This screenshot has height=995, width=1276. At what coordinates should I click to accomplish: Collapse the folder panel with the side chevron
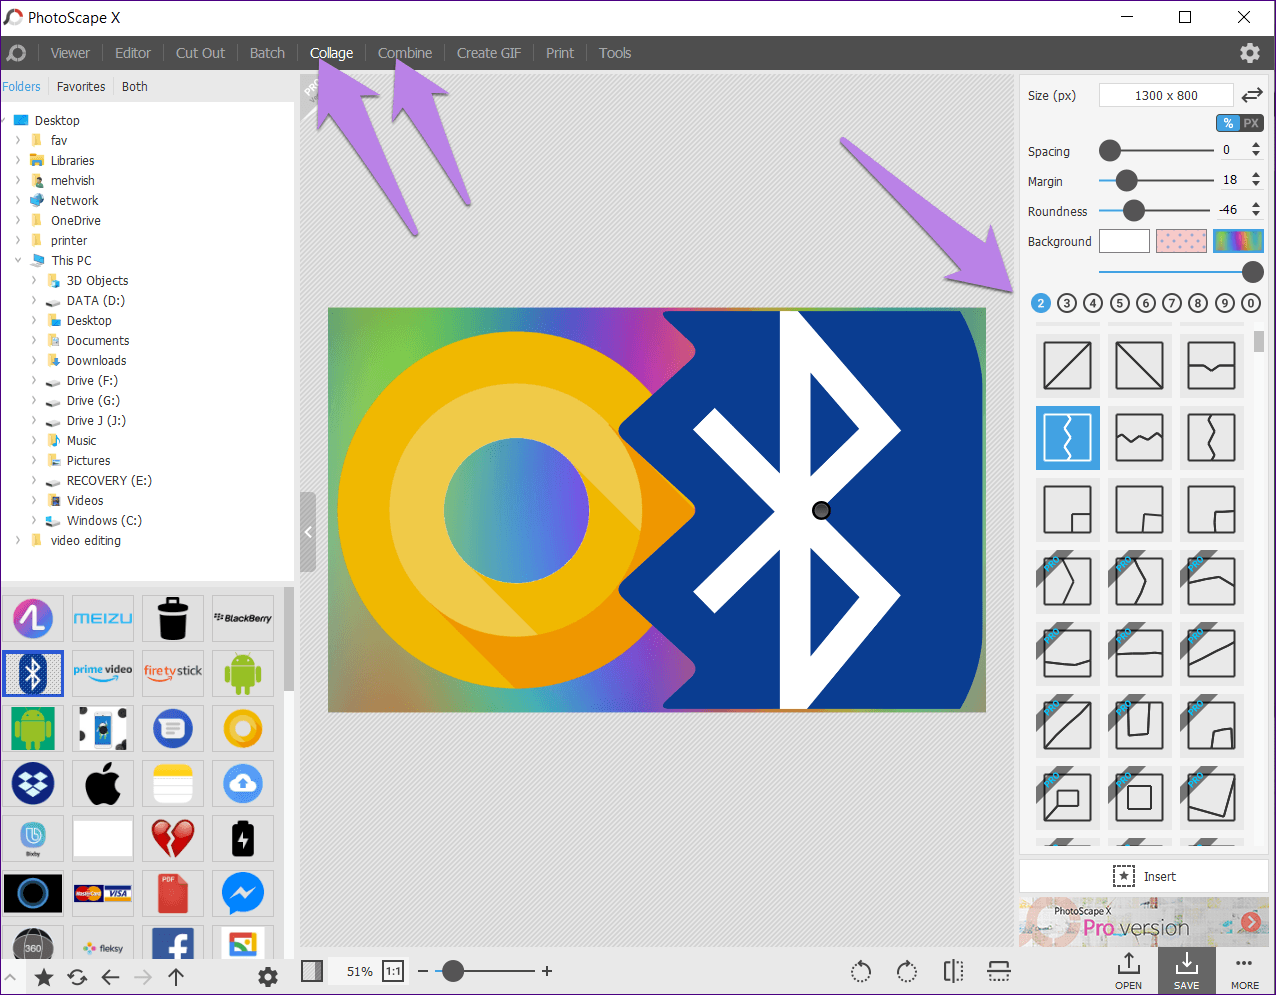pos(308,532)
